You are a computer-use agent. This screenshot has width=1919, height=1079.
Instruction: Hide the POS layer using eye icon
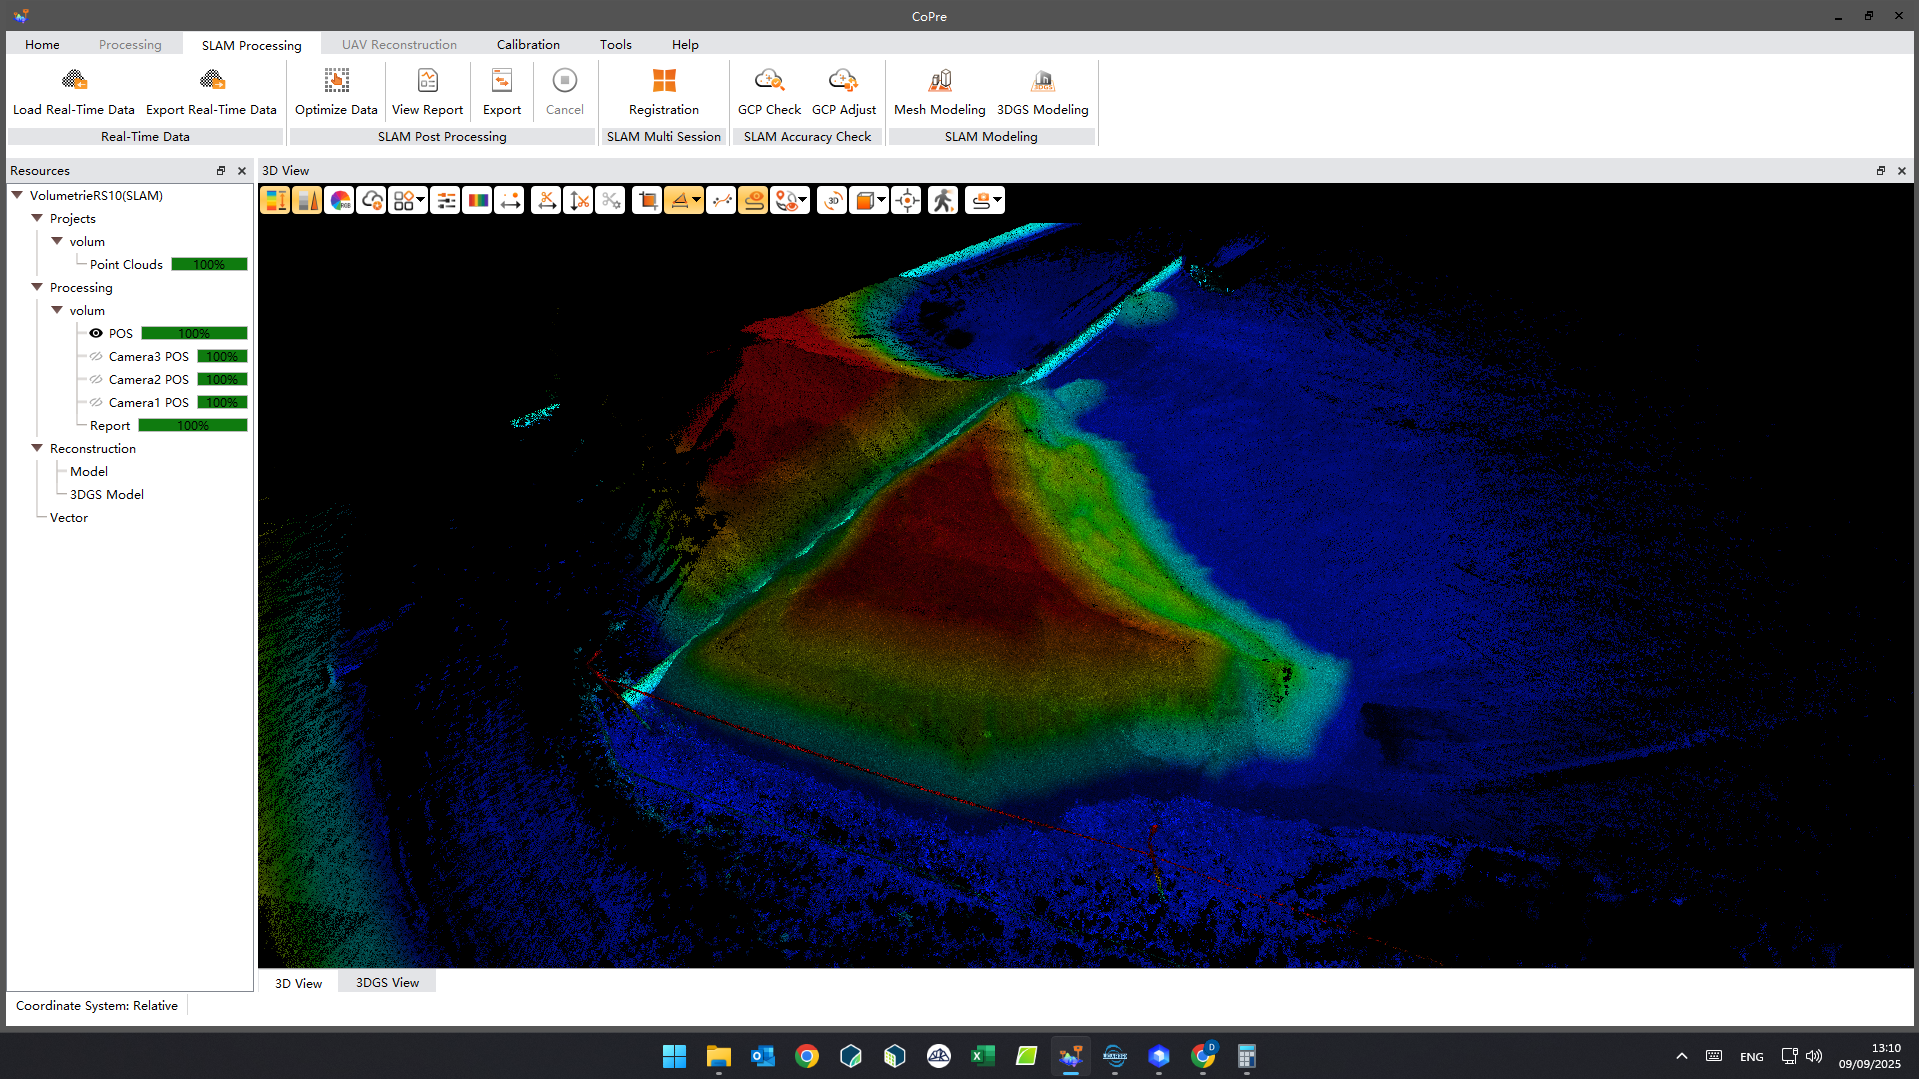96,333
